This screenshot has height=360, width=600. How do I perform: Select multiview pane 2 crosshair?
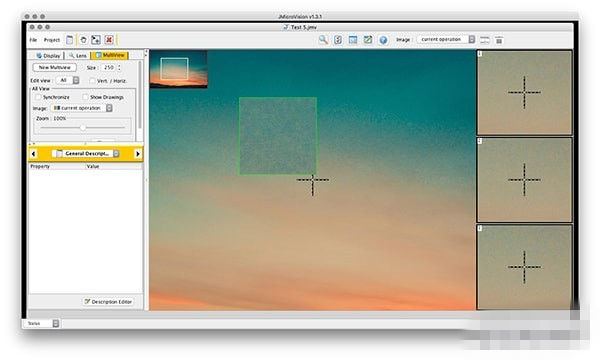(524, 179)
